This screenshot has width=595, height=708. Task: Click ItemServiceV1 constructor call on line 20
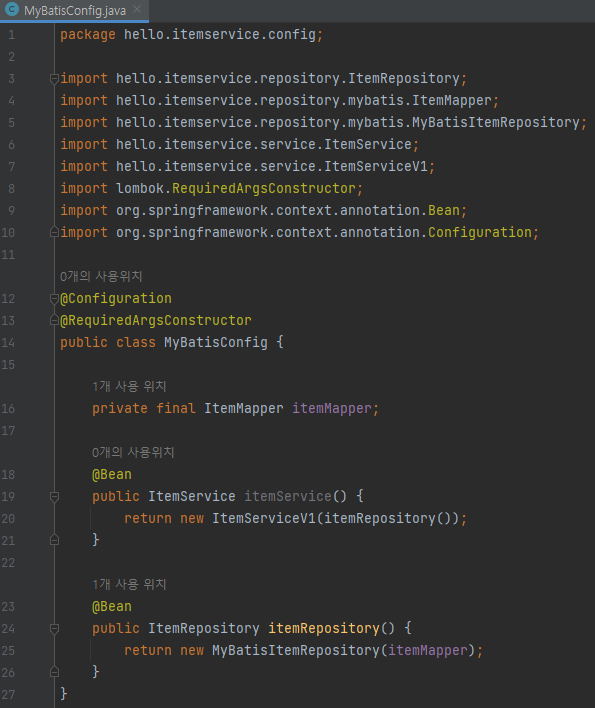pyautogui.click(x=264, y=518)
